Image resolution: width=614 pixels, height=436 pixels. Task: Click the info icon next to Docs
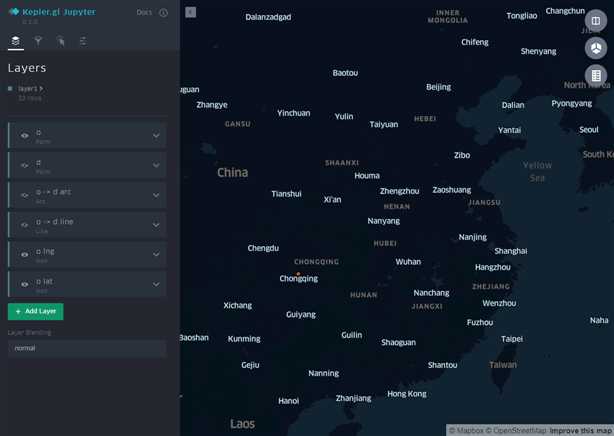coord(163,13)
